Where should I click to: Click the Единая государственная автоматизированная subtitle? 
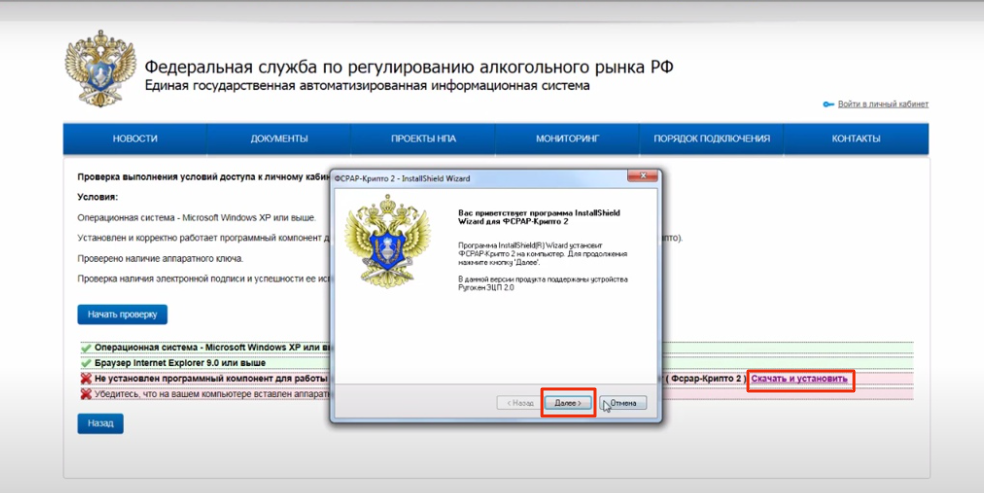pos(367,86)
